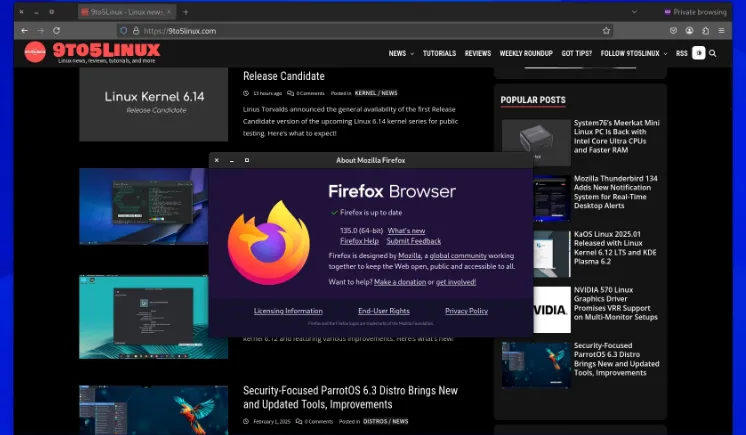Viewport: 746px width, 435px height.
Task: Open the blue KDE desktop article thumbnail
Action: [x=144, y=206]
